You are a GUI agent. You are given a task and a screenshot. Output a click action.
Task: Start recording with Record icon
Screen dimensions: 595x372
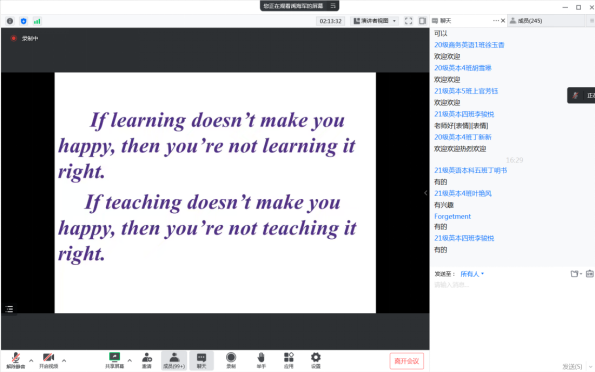pyautogui.click(x=231, y=360)
